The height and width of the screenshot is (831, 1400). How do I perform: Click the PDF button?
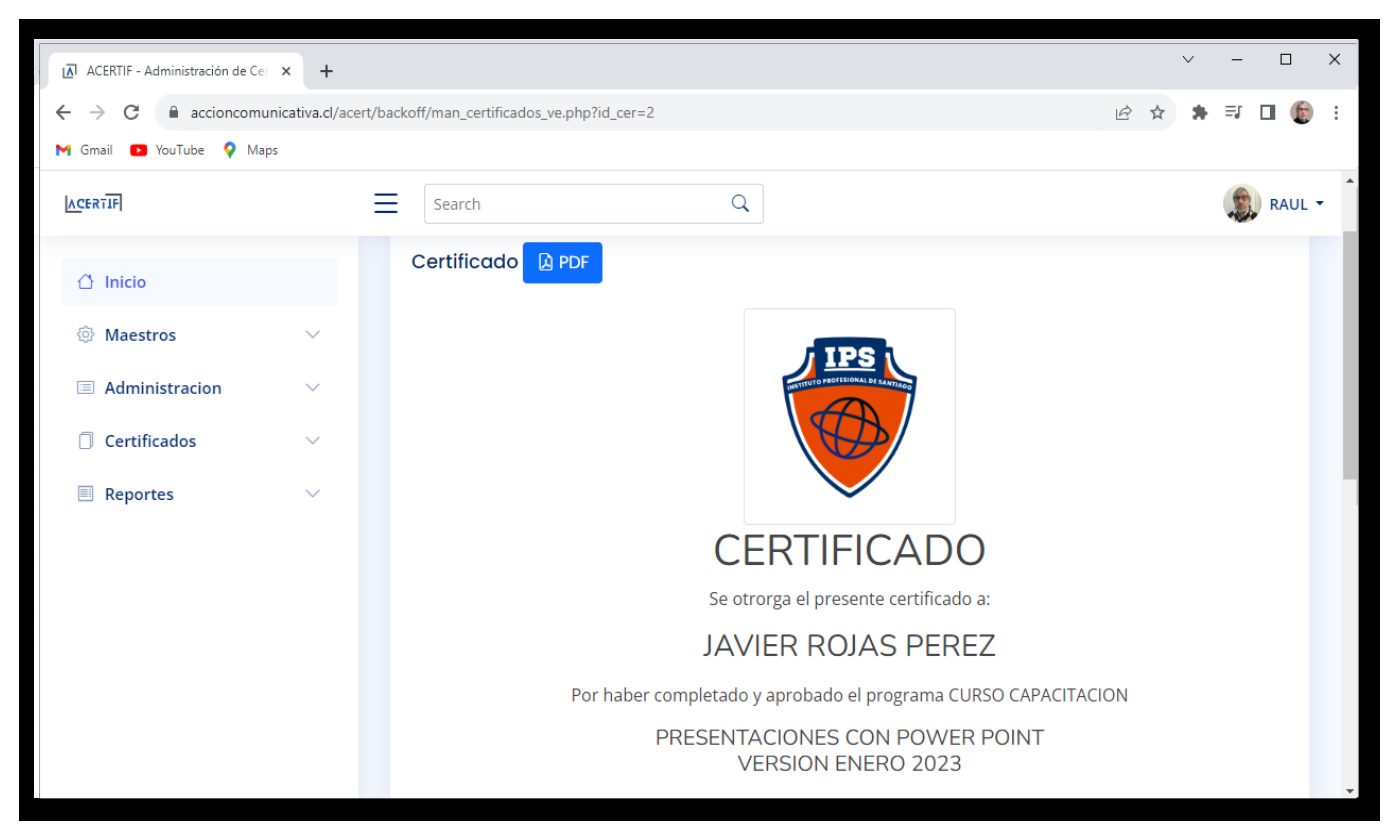point(562,262)
